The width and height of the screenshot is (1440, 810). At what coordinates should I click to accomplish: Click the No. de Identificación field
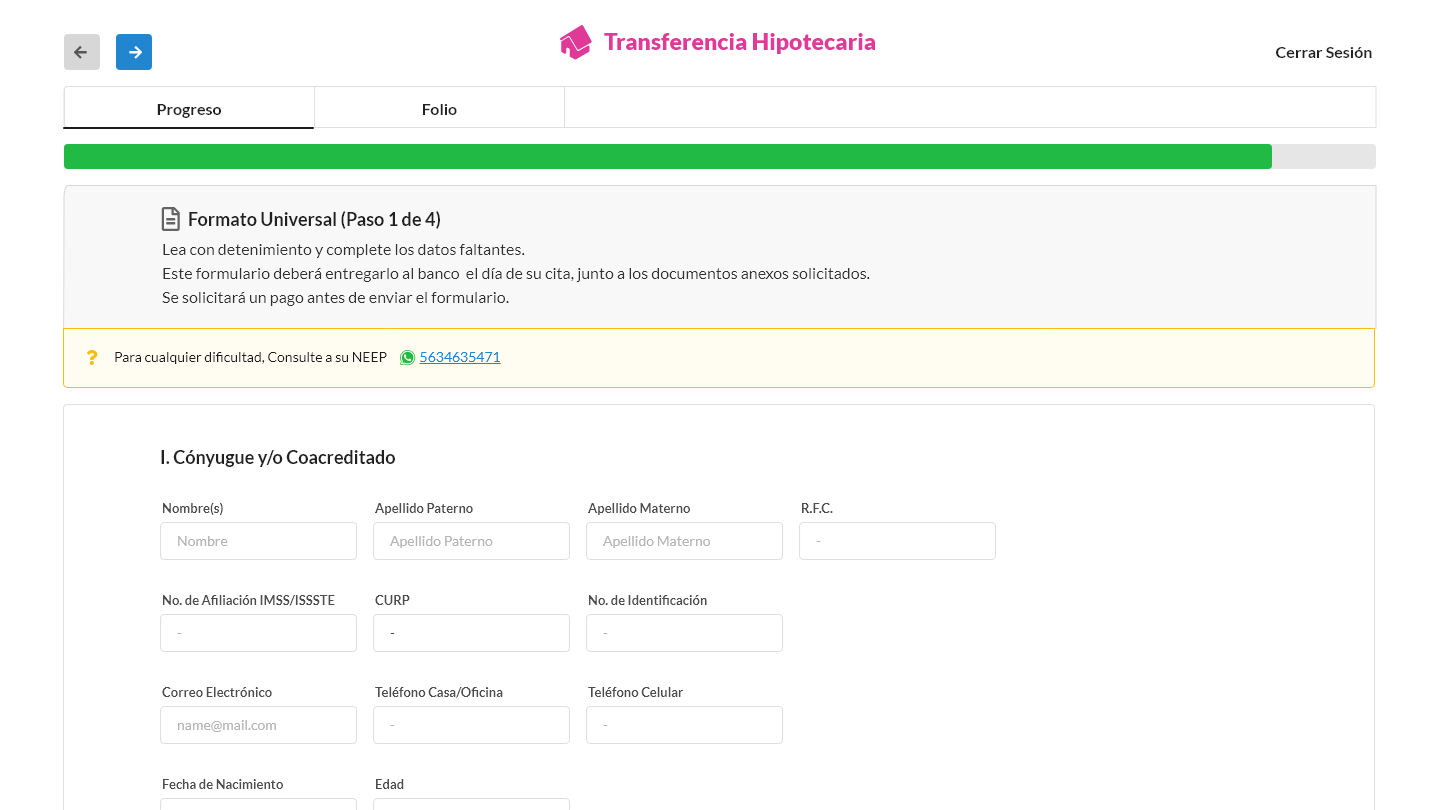point(684,633)
